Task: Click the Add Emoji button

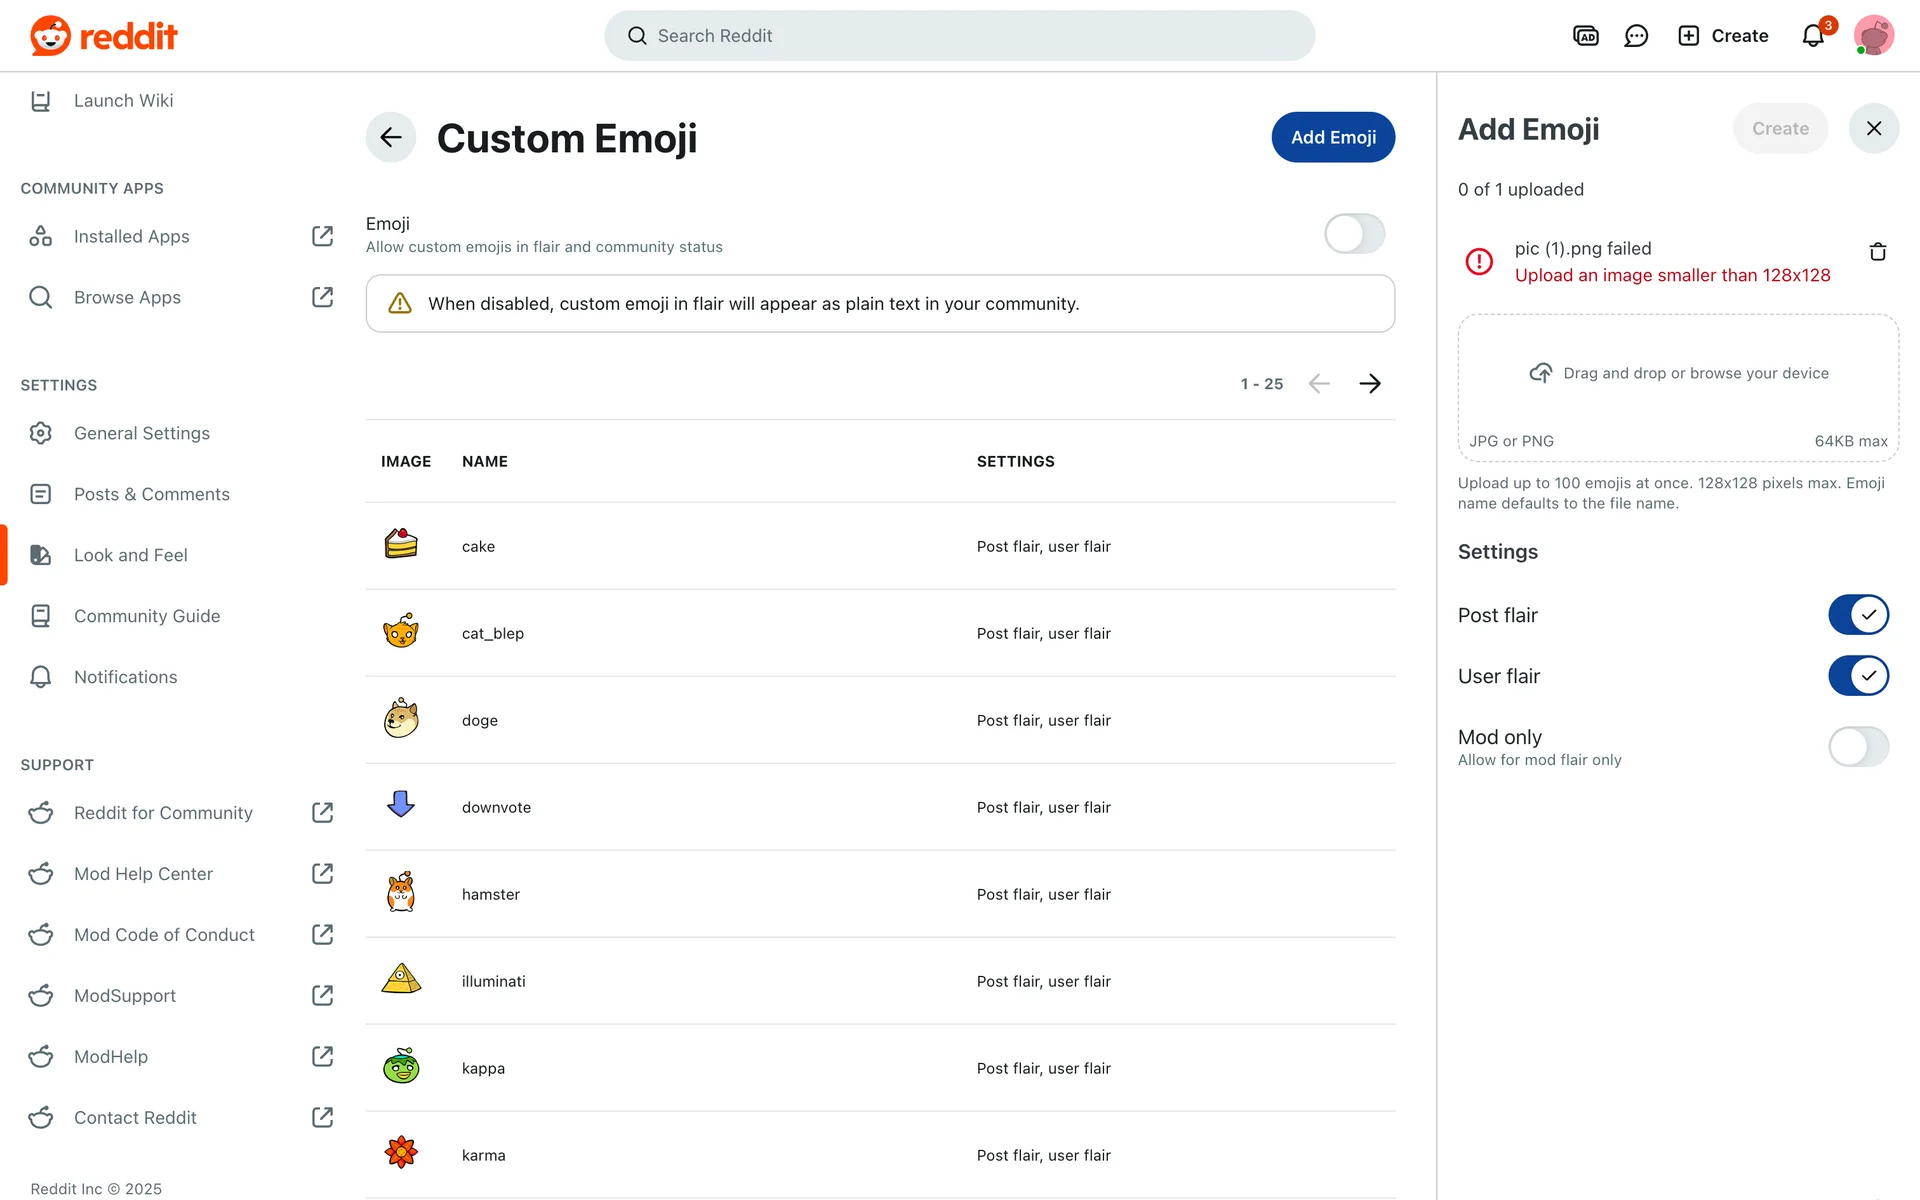Action: click(x=1332, y=137)
